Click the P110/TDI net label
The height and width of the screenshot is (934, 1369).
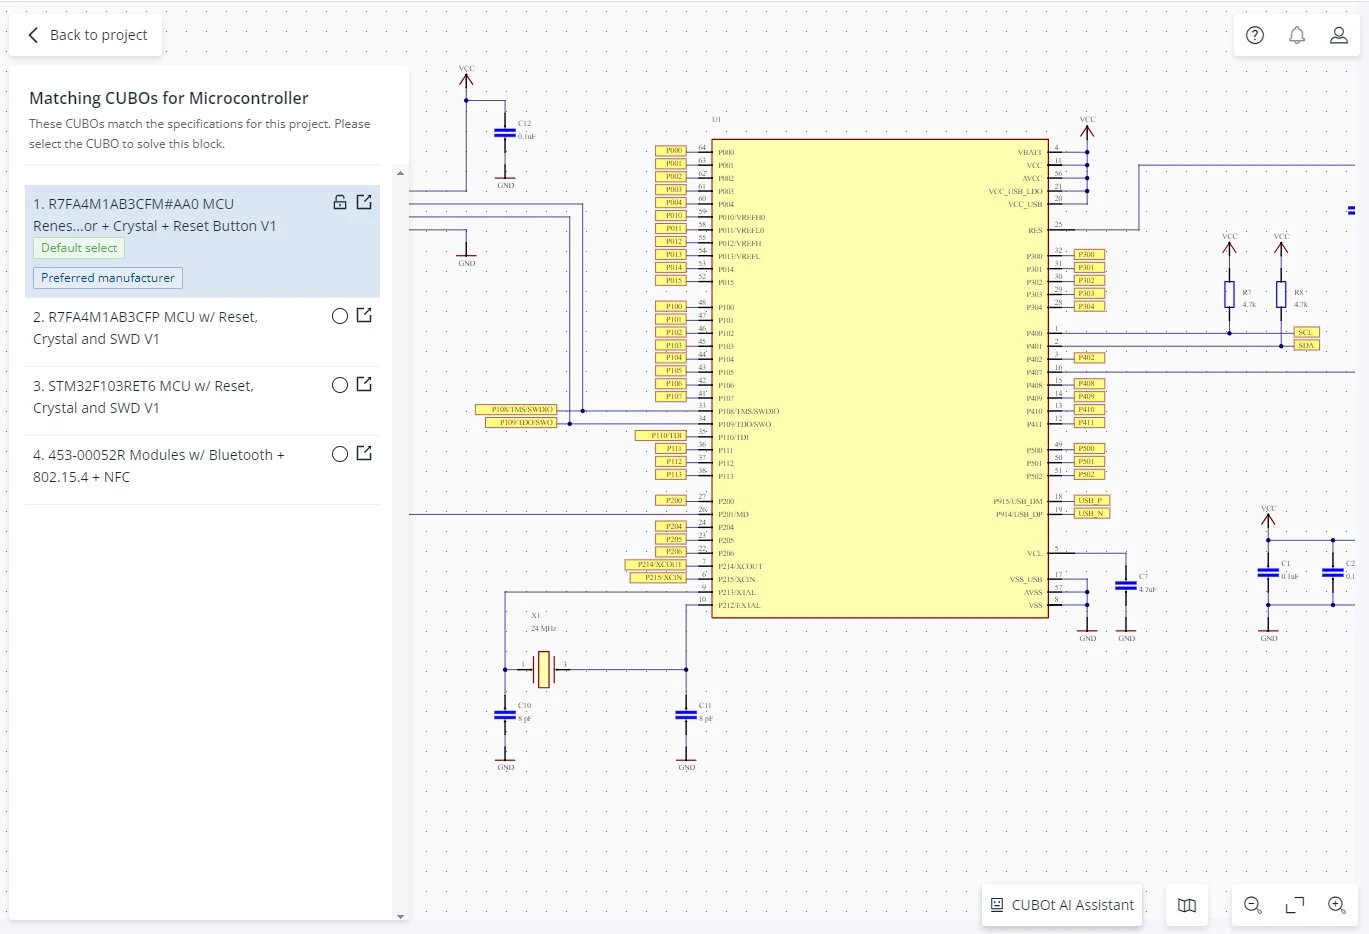tap(661, 436)
